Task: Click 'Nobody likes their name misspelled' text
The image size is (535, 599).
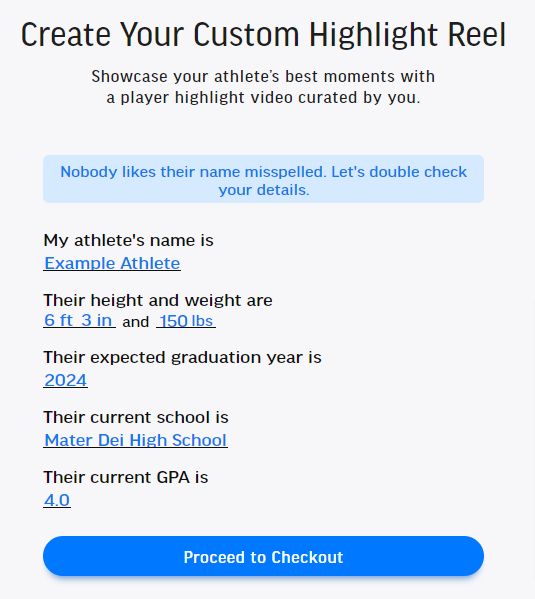Action: click(x=193, y=172)
